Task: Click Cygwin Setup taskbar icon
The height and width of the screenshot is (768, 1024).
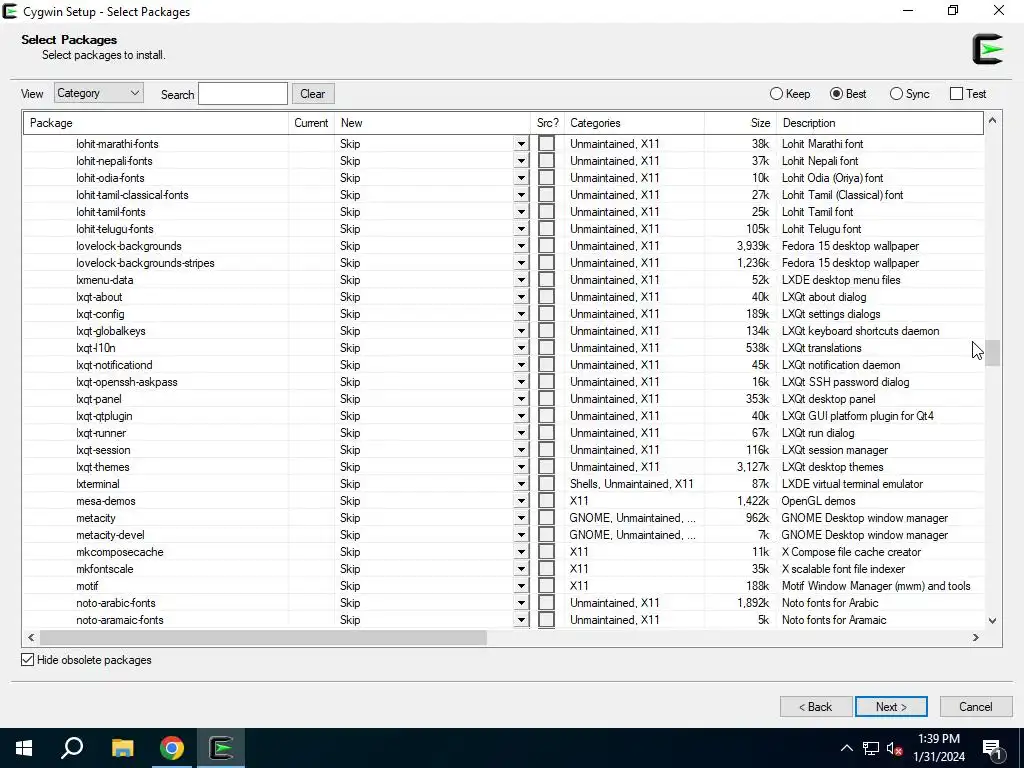Action: (x=221, y=748)
